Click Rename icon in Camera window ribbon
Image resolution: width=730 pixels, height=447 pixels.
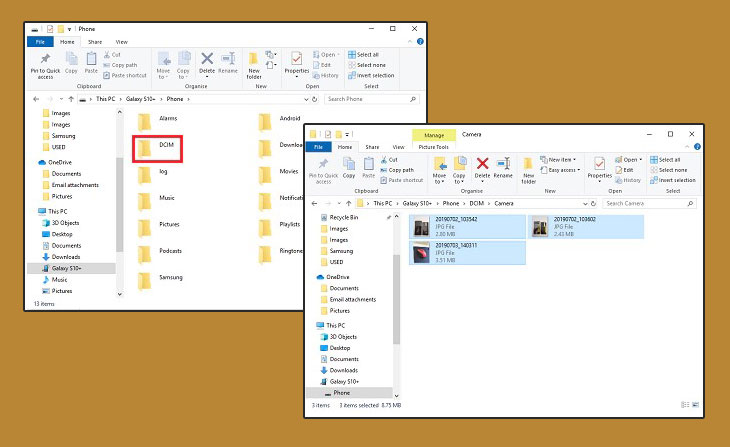(x=503, y=166)
